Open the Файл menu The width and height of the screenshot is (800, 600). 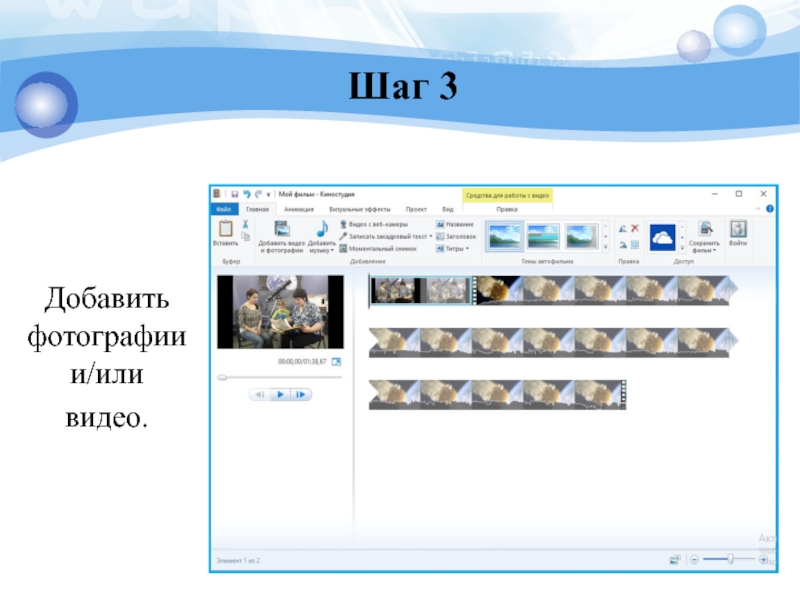pyautogui.click(x=223, y=209)
